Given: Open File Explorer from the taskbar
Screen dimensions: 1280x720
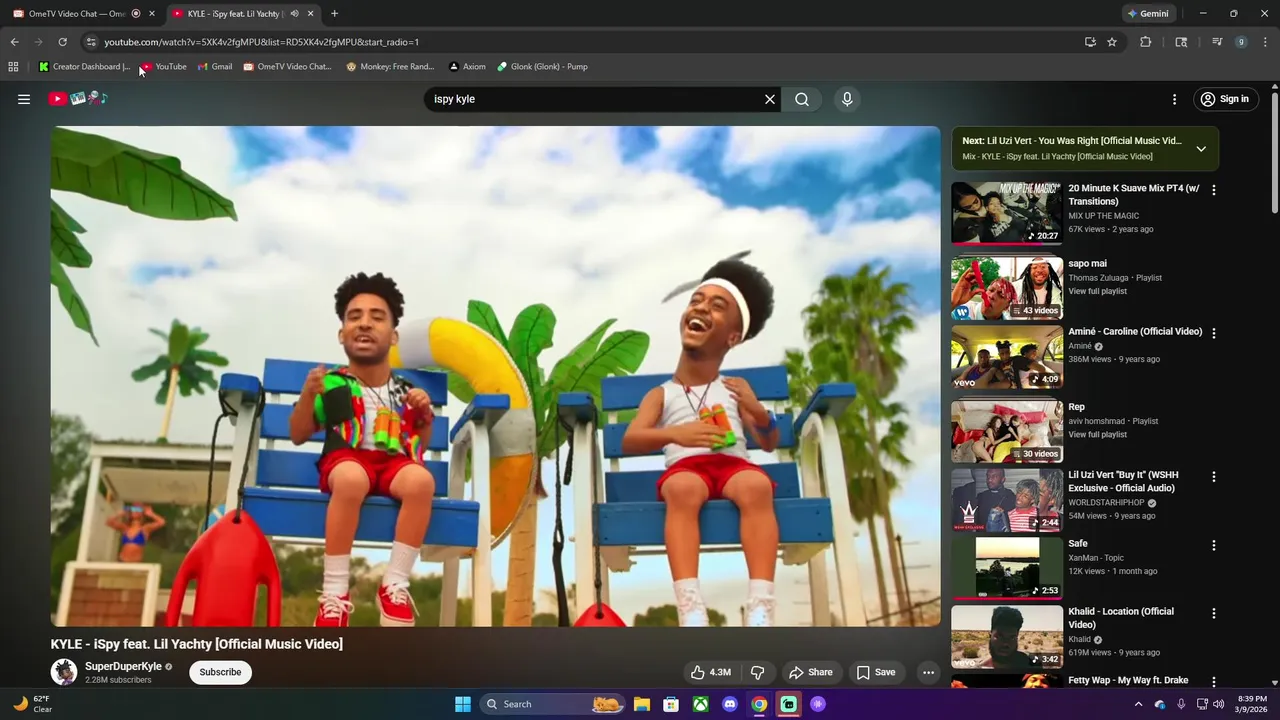Looking at the screenshot, I should click(642, 704).
